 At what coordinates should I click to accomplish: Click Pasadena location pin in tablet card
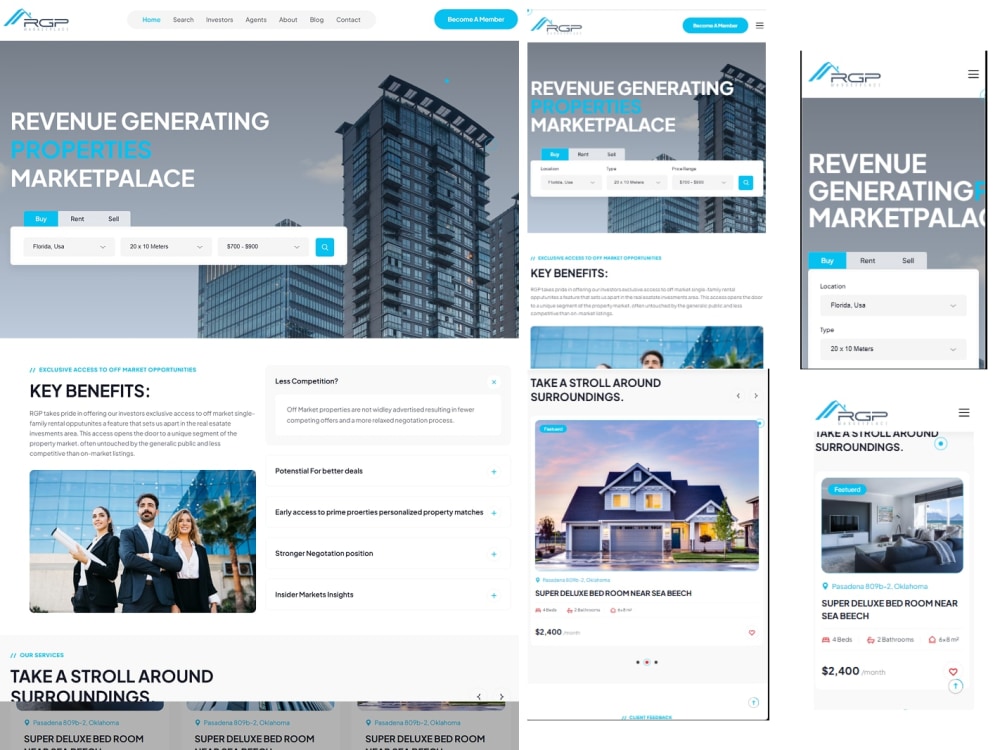pyautogui.click(x=538, y=580)
